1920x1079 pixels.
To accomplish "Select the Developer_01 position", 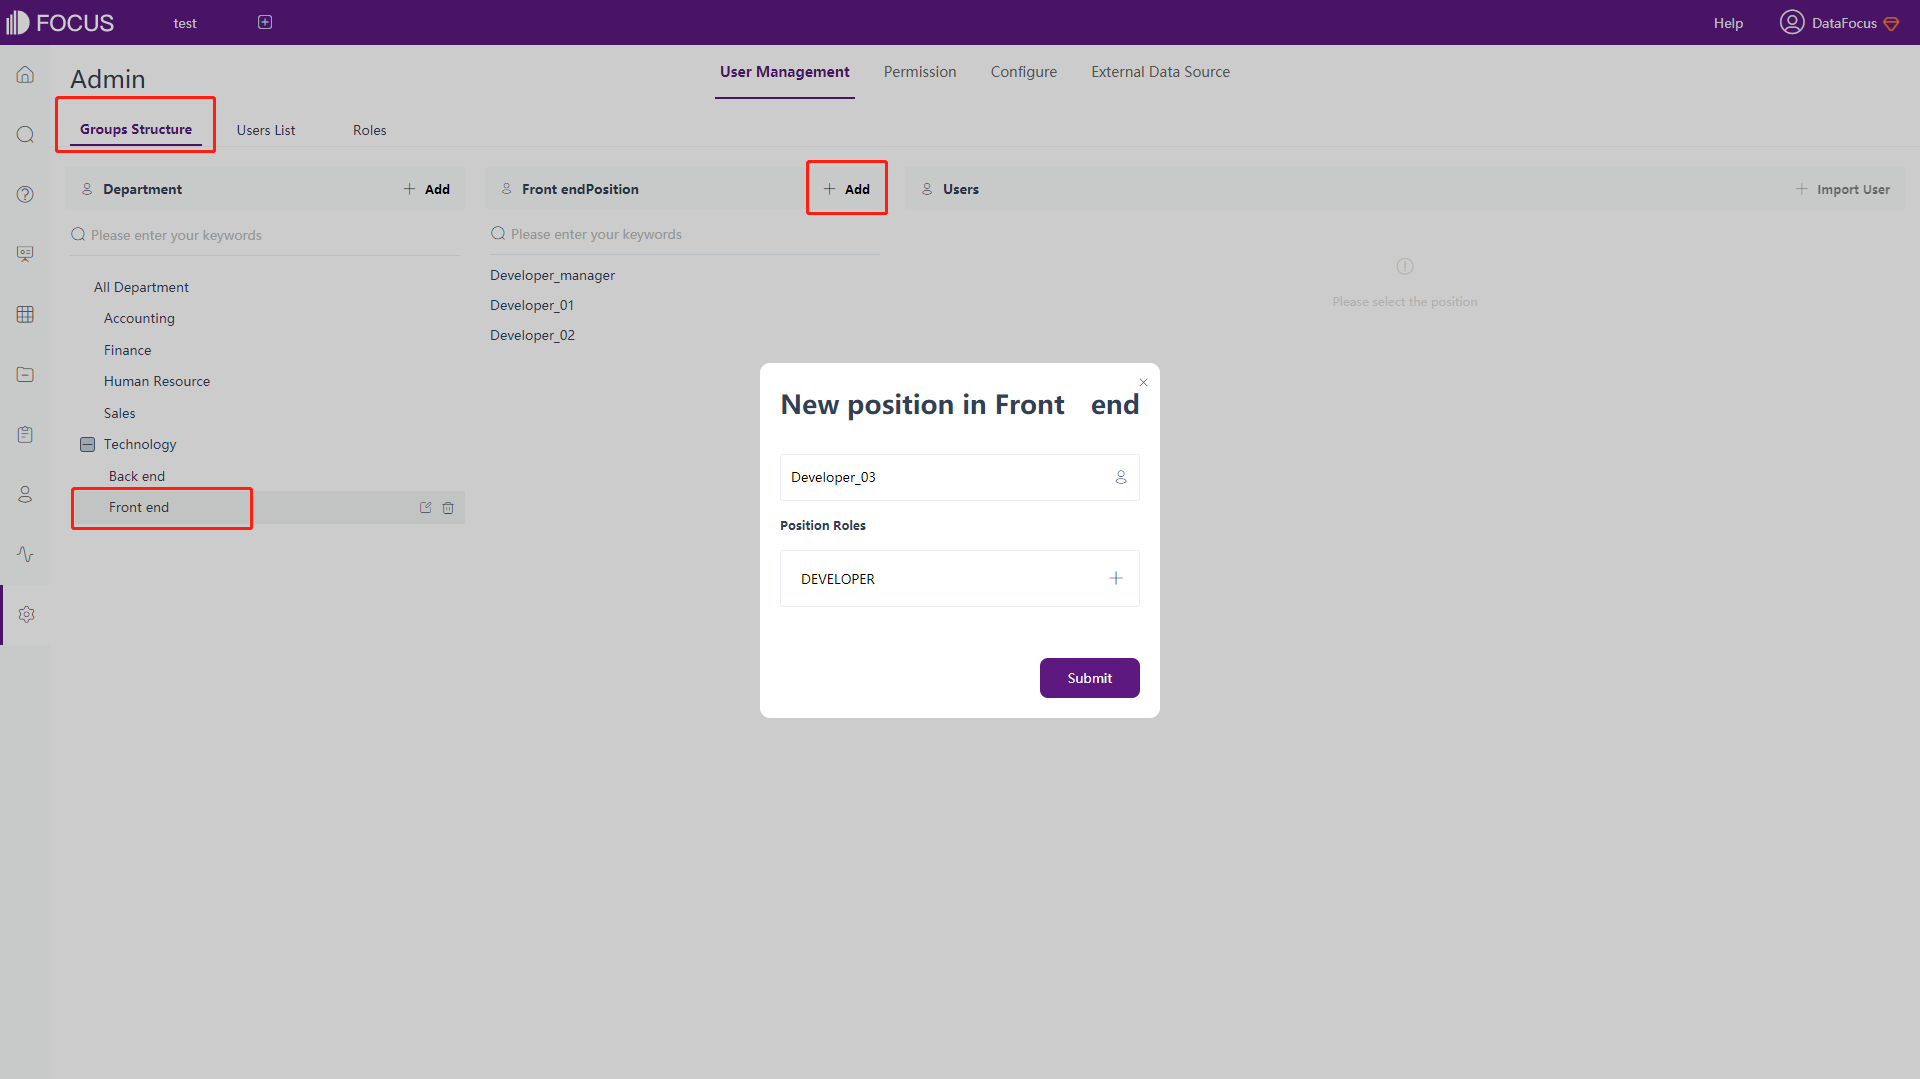I will 532,305.
